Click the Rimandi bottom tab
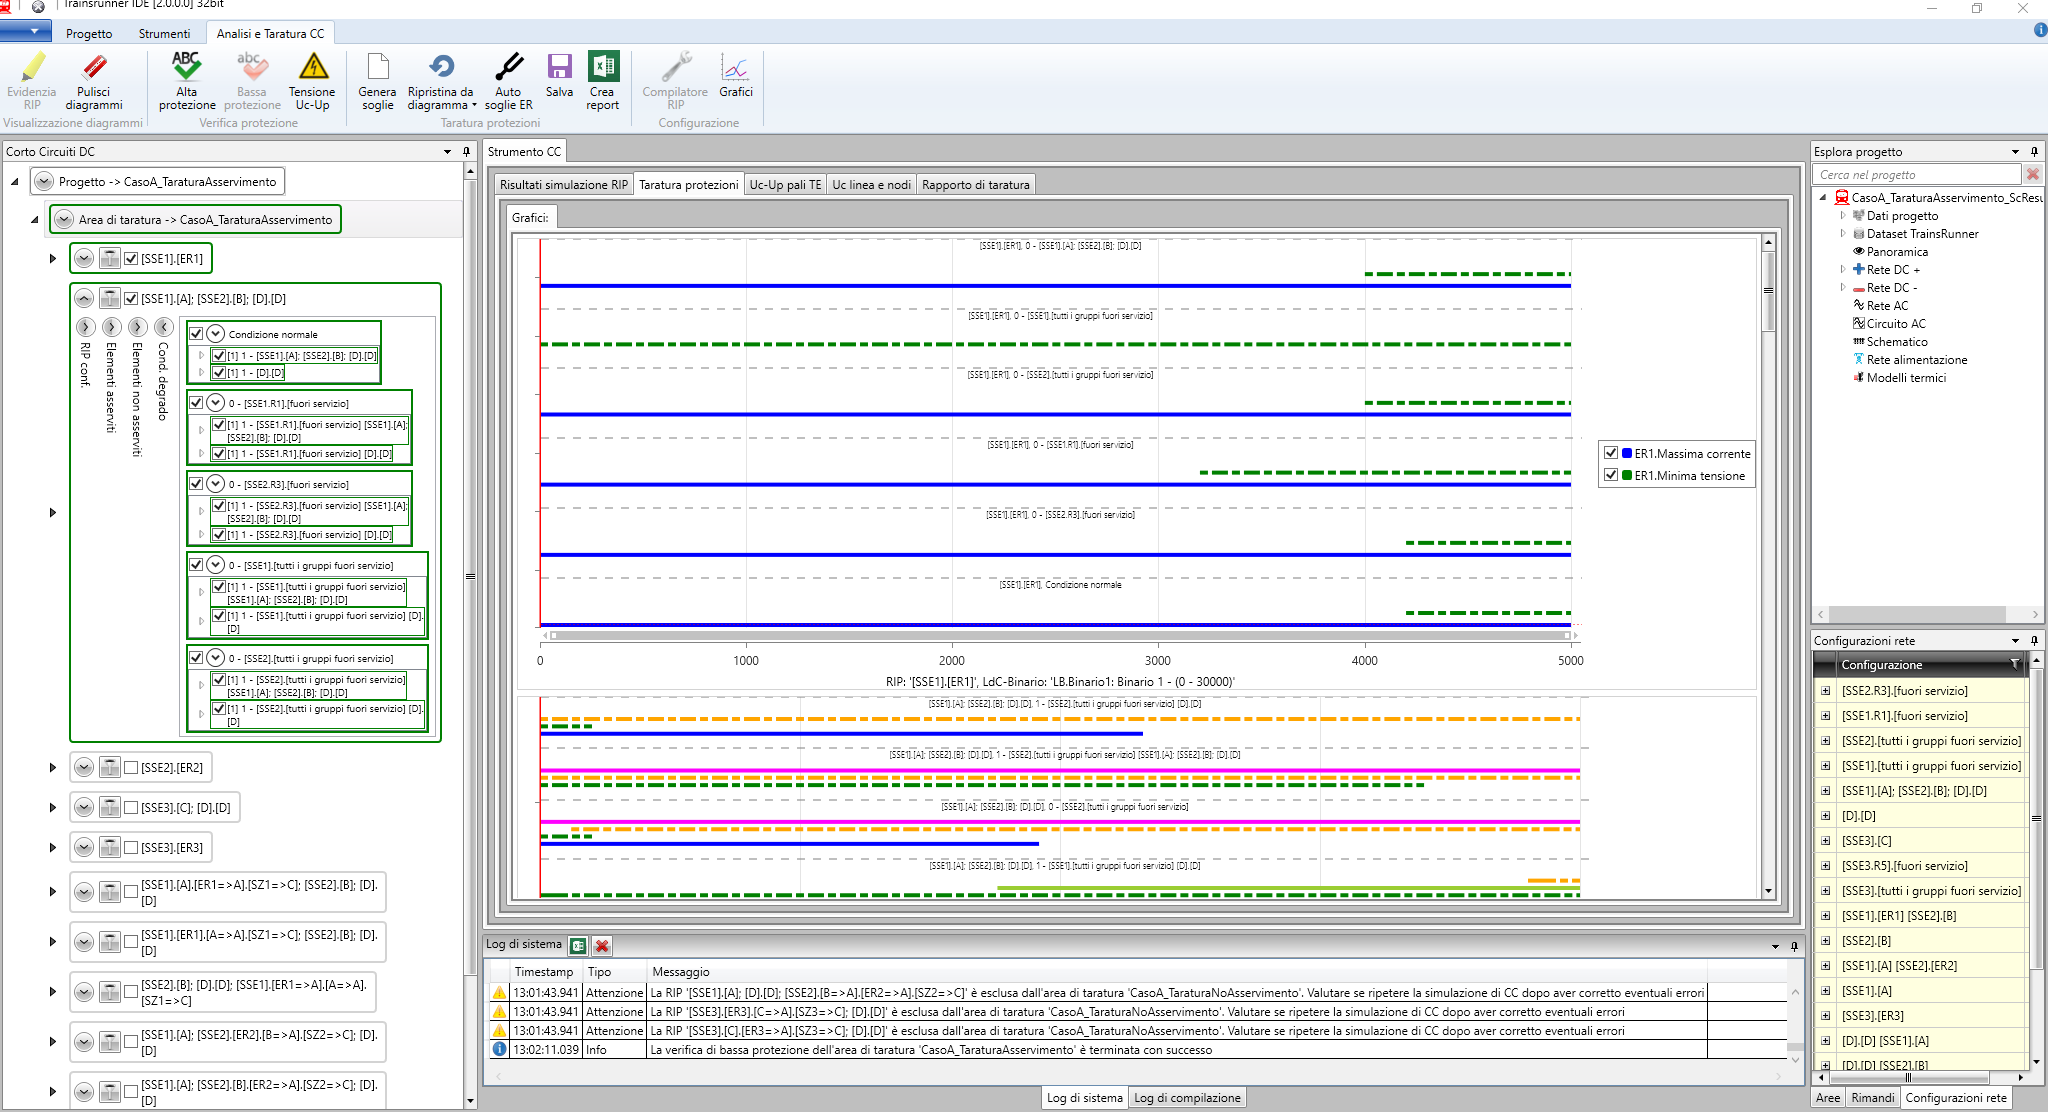Screen dimensions: 2048x1112 1872,1098
